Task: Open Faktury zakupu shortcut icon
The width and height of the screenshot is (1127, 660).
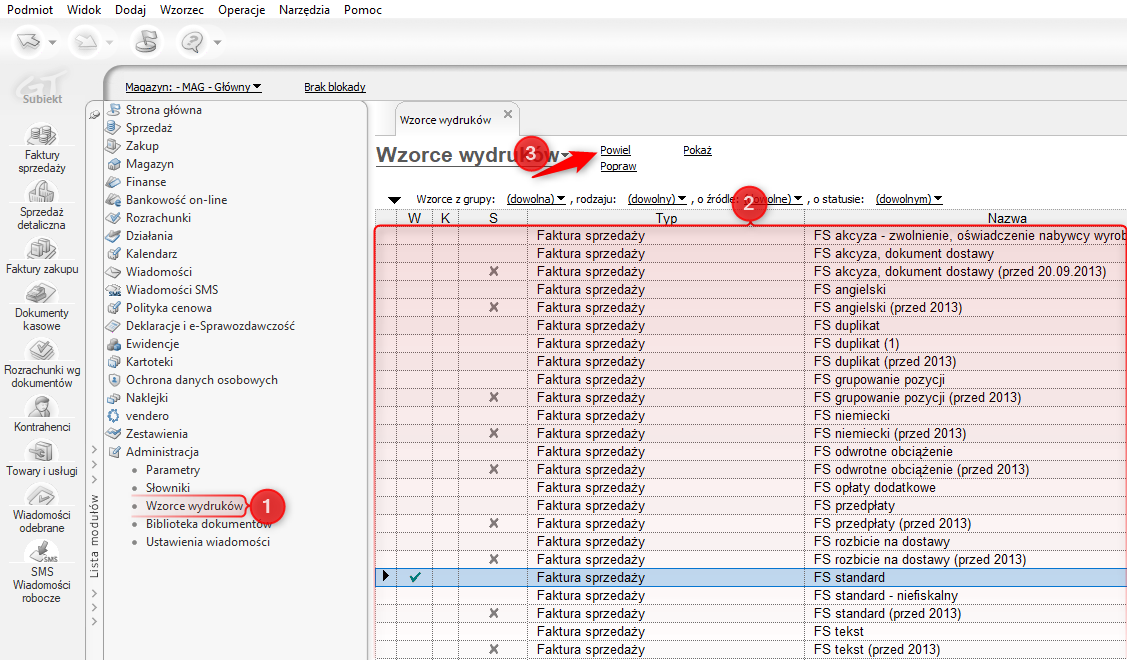Action: point(43,249)
